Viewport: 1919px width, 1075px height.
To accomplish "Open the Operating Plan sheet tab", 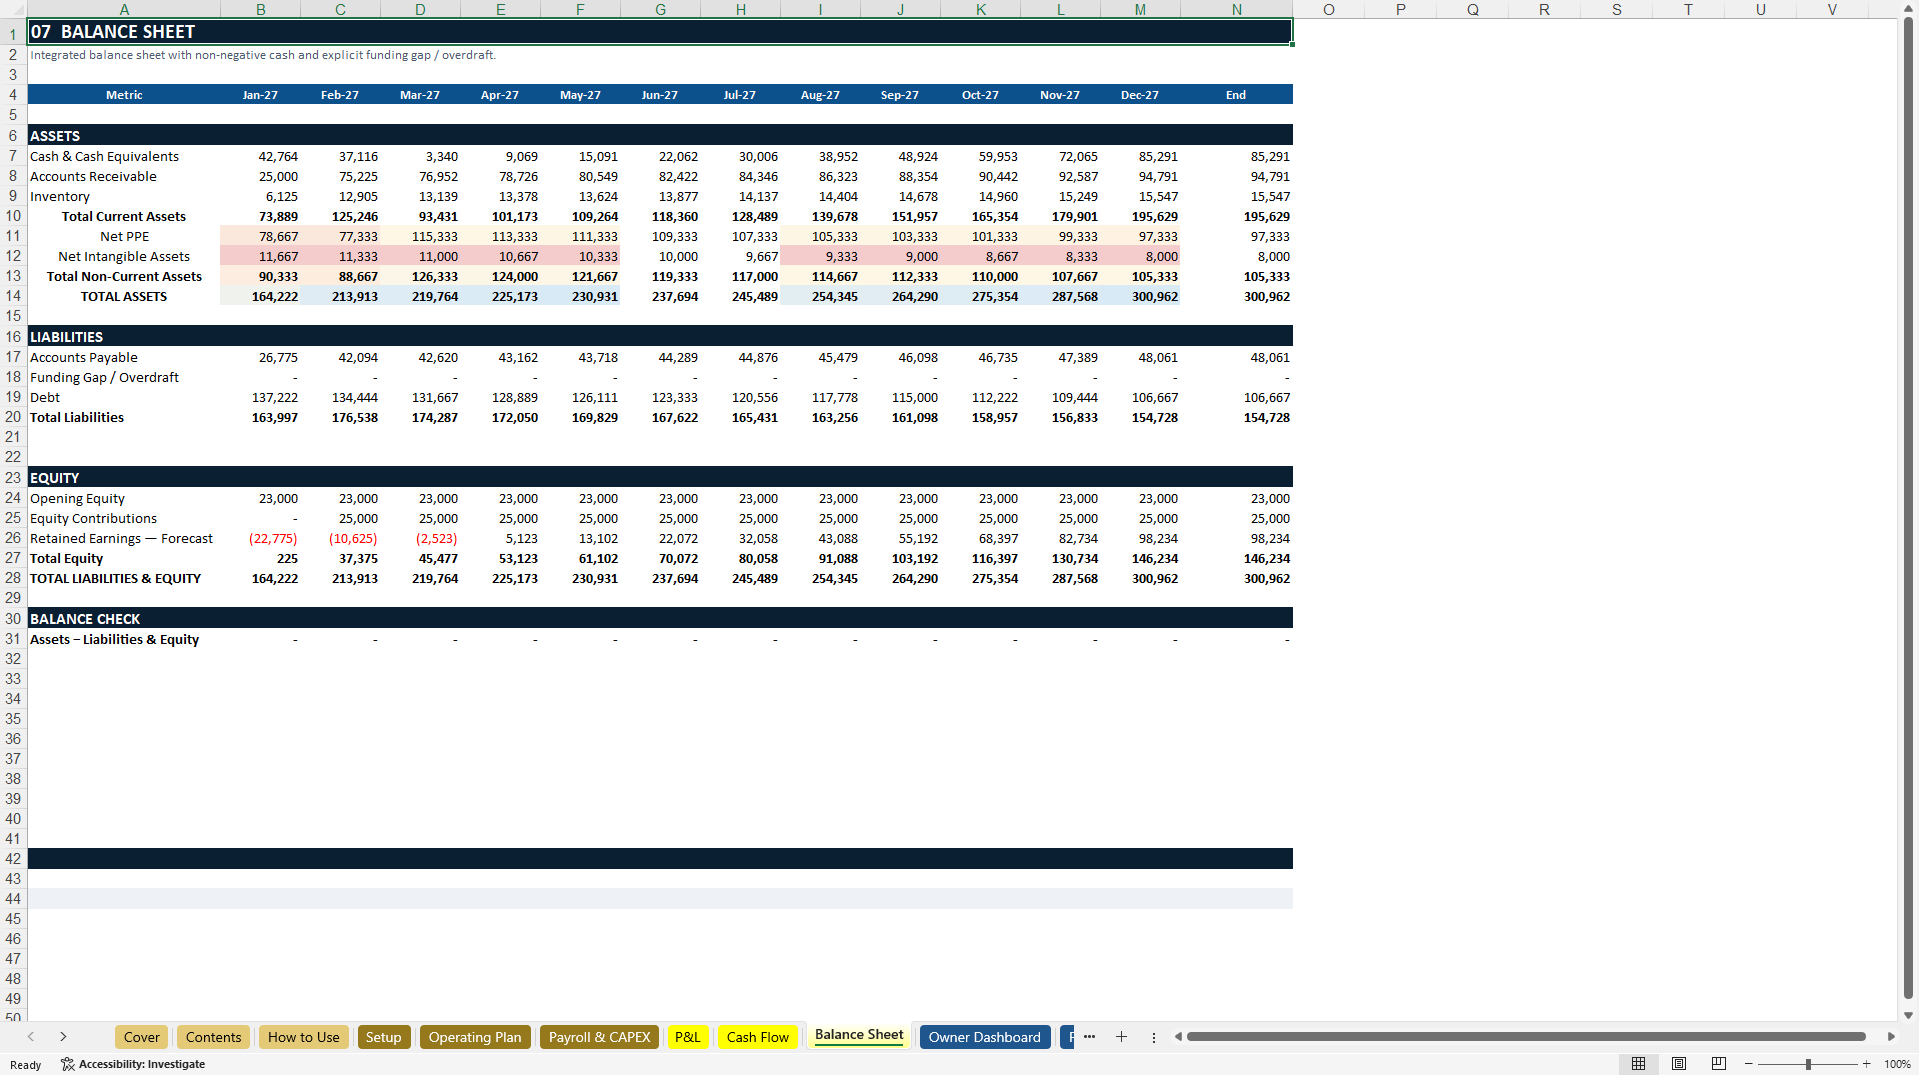I will click(475, 1037).
